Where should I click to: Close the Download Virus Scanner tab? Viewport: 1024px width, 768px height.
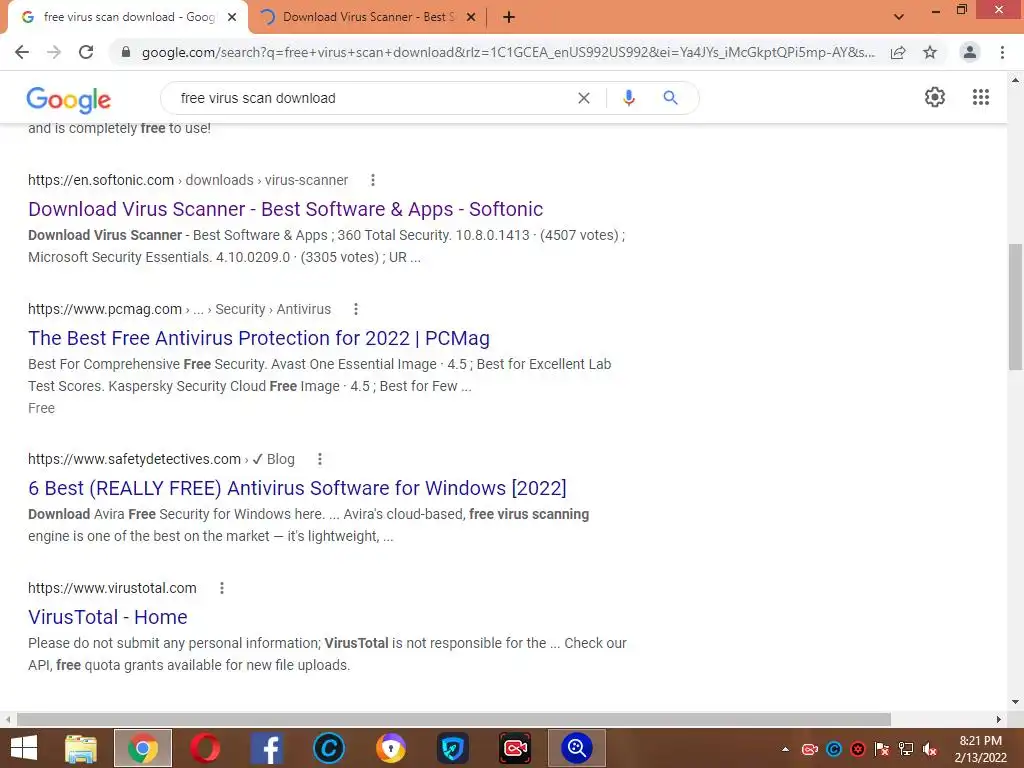471,18
